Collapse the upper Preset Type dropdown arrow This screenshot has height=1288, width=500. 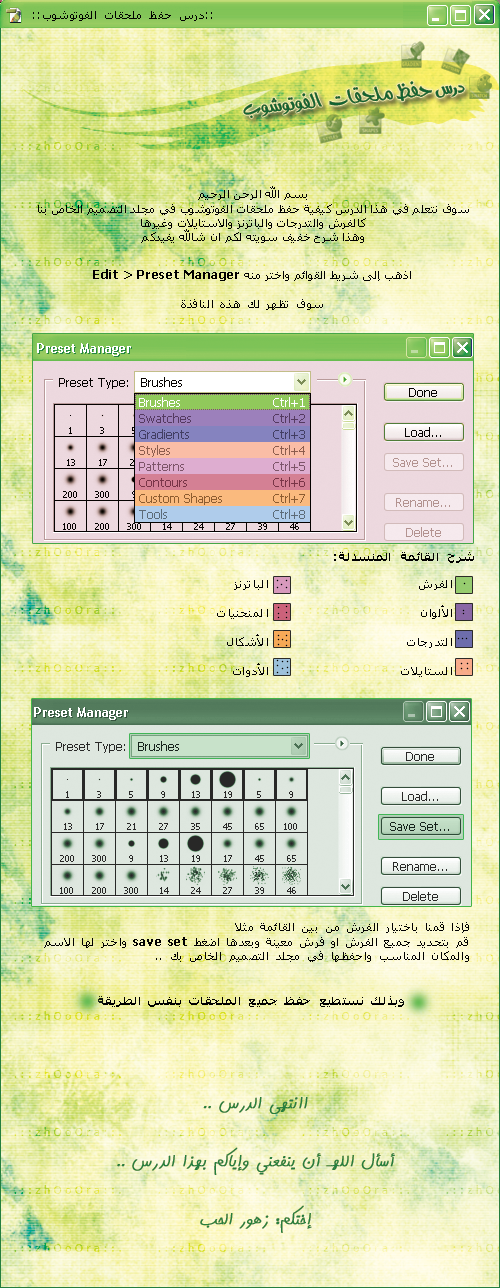pos(302,382)
